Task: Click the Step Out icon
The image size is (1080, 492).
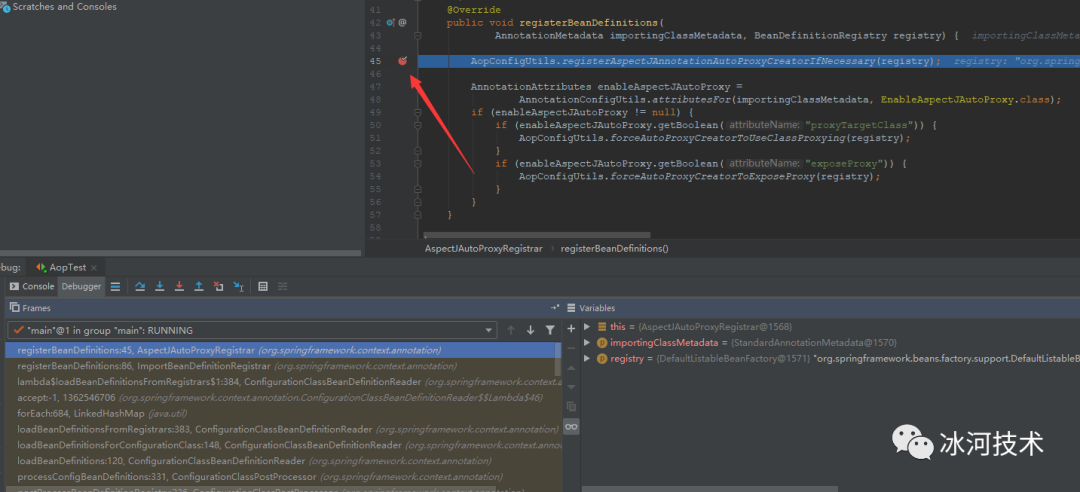Action: 199,287
